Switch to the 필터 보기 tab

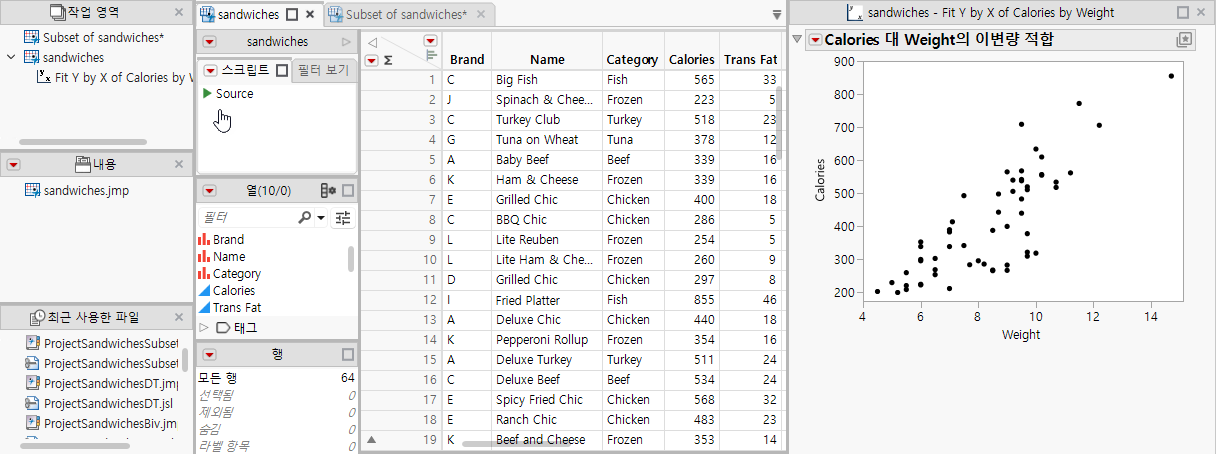coord(324,70)
